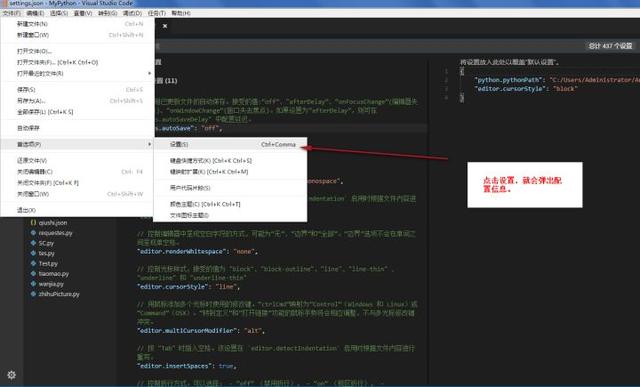Click the 总计 437 个设置 counter label

pyautogui.click(x=610, y=46)
